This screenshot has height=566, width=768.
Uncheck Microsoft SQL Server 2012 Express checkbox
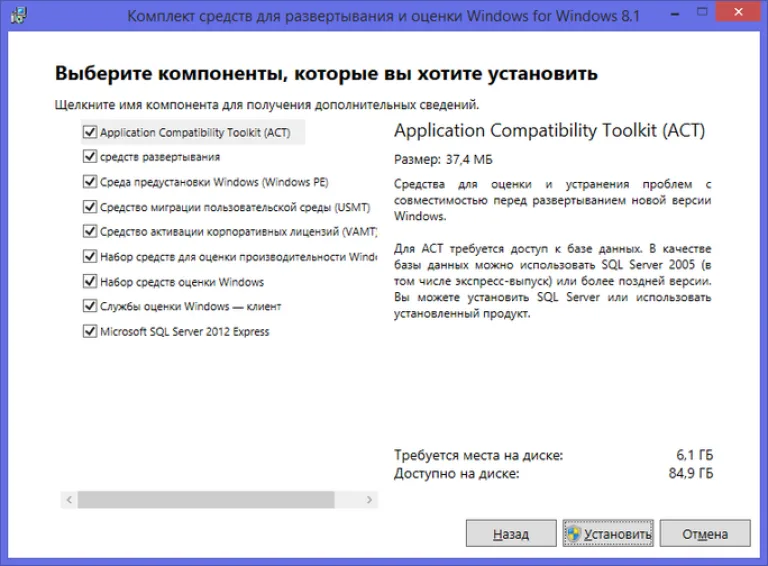coord(90,331)
